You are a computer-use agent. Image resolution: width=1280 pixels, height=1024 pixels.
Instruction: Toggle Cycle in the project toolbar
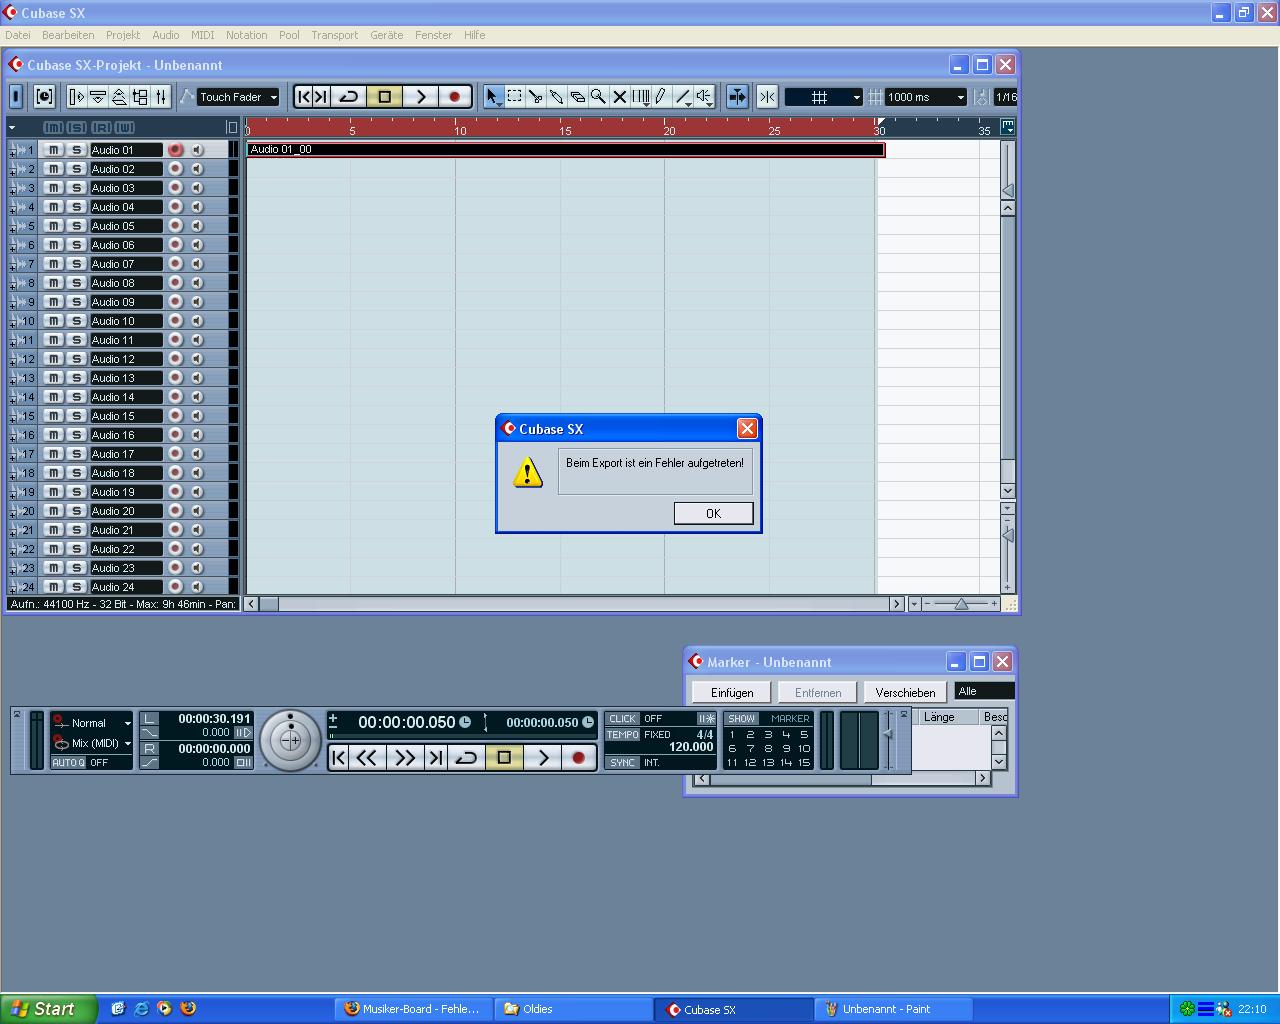(x=349, y=97)
